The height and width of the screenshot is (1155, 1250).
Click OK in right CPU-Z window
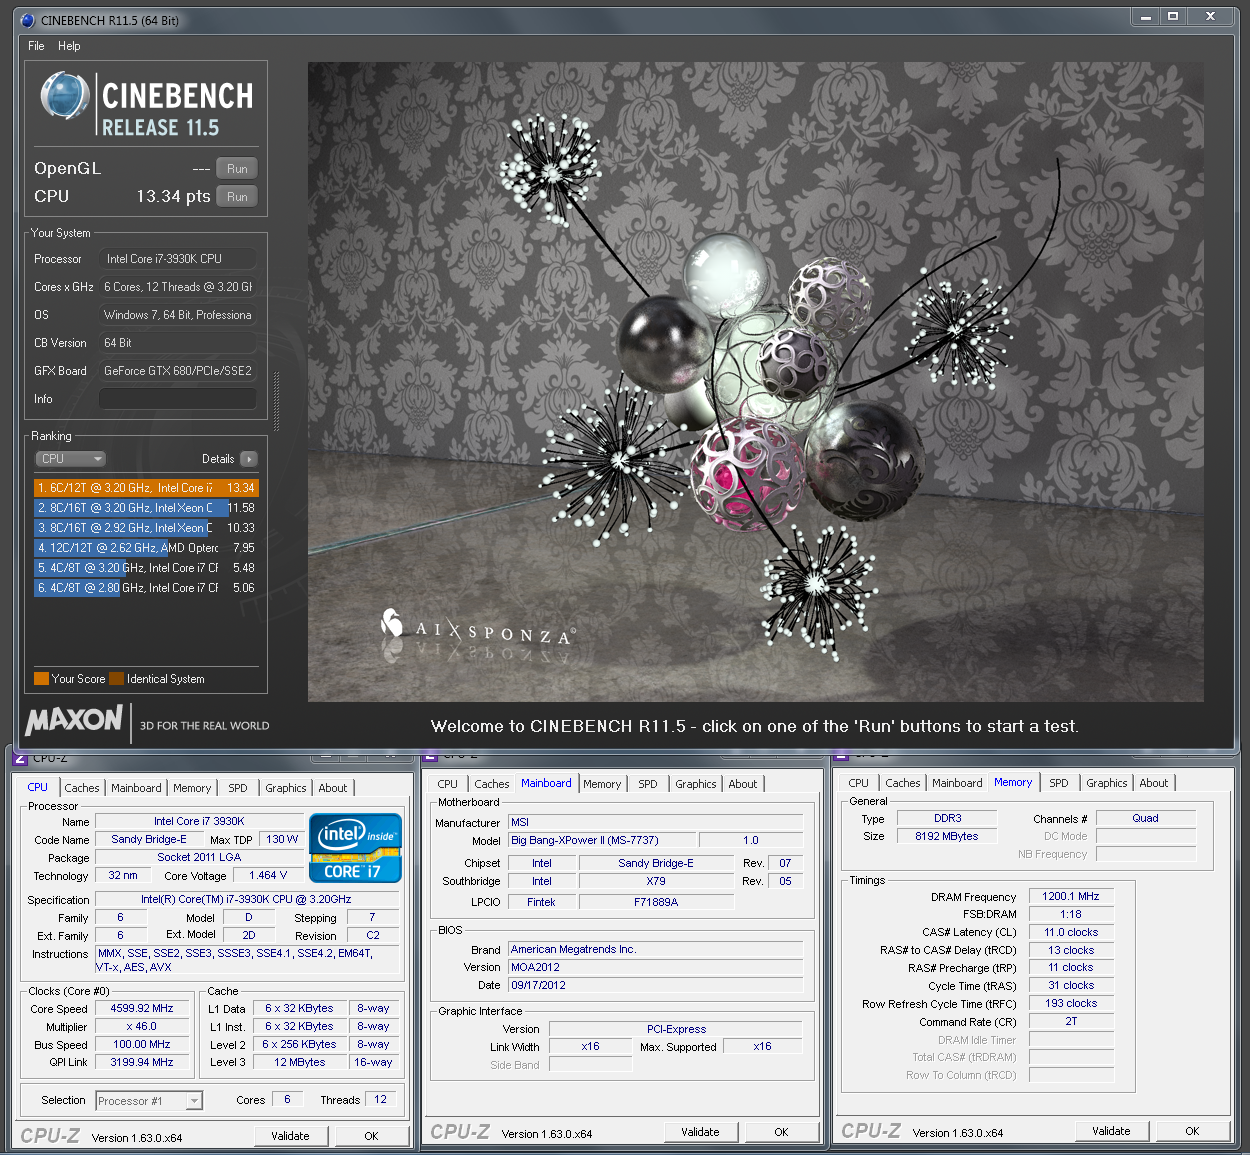point(1192,1131)
